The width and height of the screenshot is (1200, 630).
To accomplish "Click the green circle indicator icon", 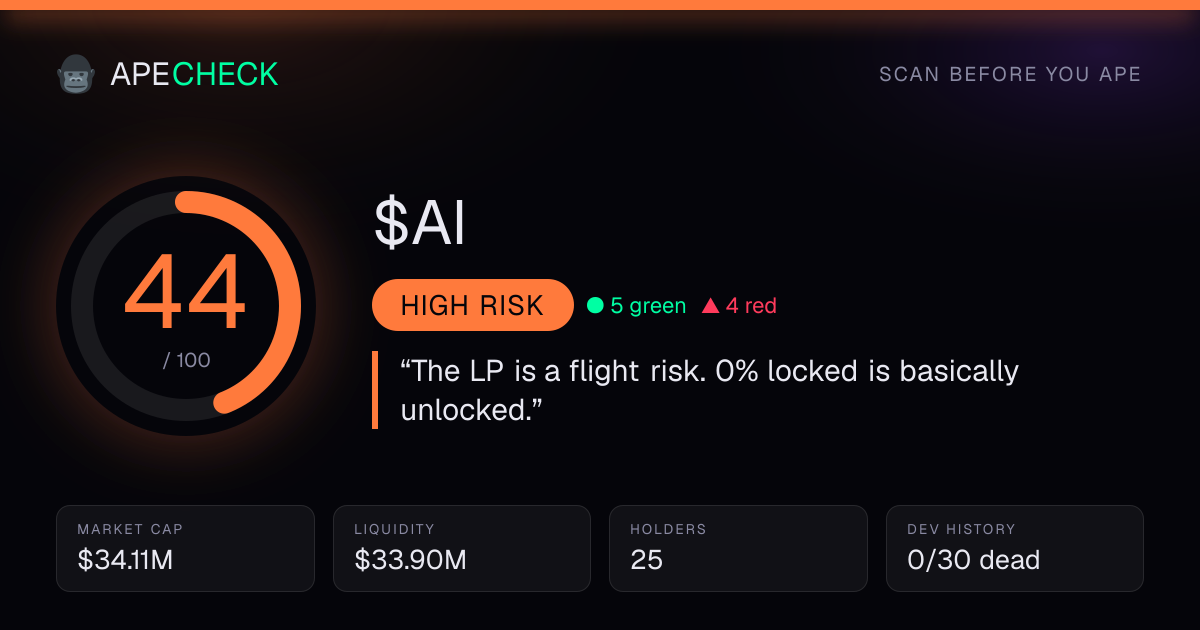I will tap(594, 306).
